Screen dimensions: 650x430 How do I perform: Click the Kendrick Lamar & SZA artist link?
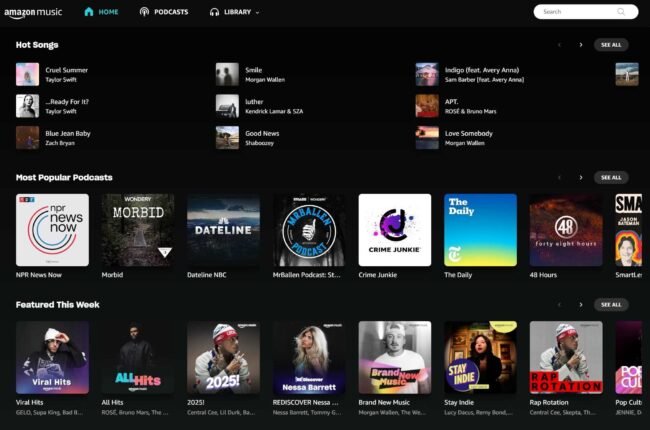(274, 111)
